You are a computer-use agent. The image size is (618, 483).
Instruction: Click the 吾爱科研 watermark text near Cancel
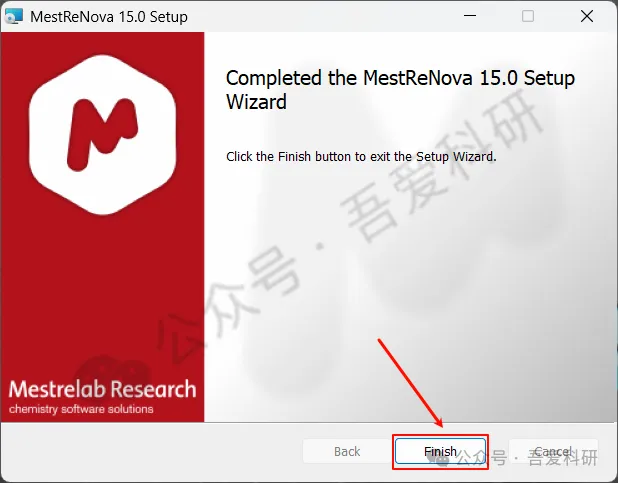pyautogui.click(x=563, y=458)
